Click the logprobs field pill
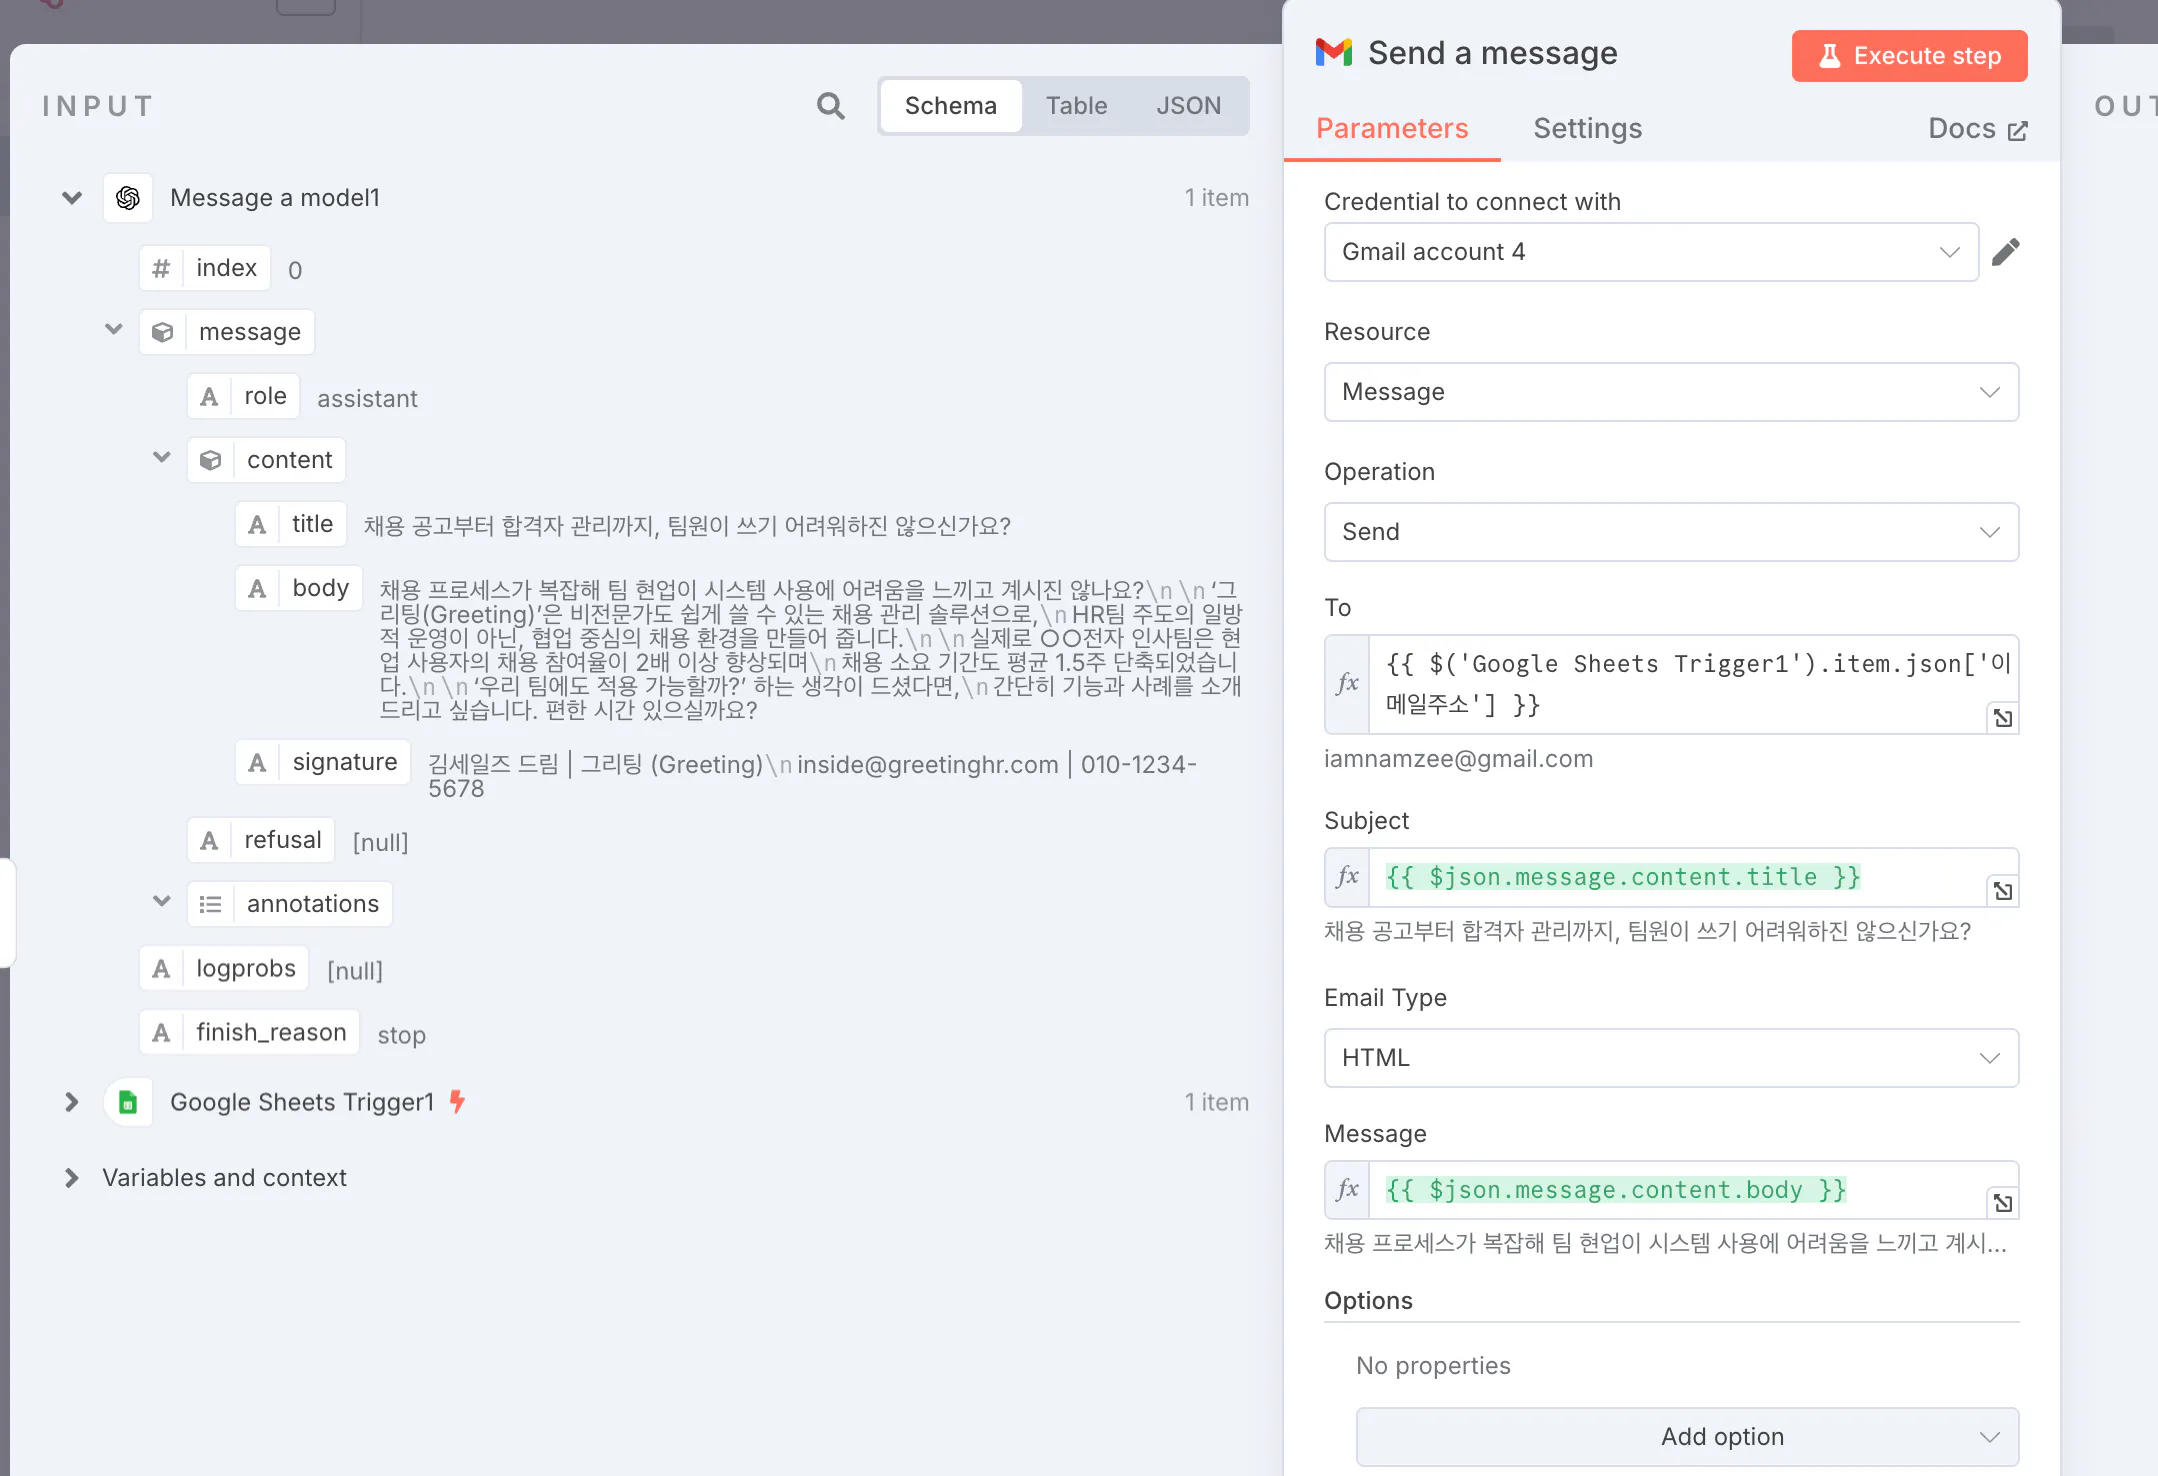The width and height of the screenshot is (2158, 1476). (x=224, y=968)
